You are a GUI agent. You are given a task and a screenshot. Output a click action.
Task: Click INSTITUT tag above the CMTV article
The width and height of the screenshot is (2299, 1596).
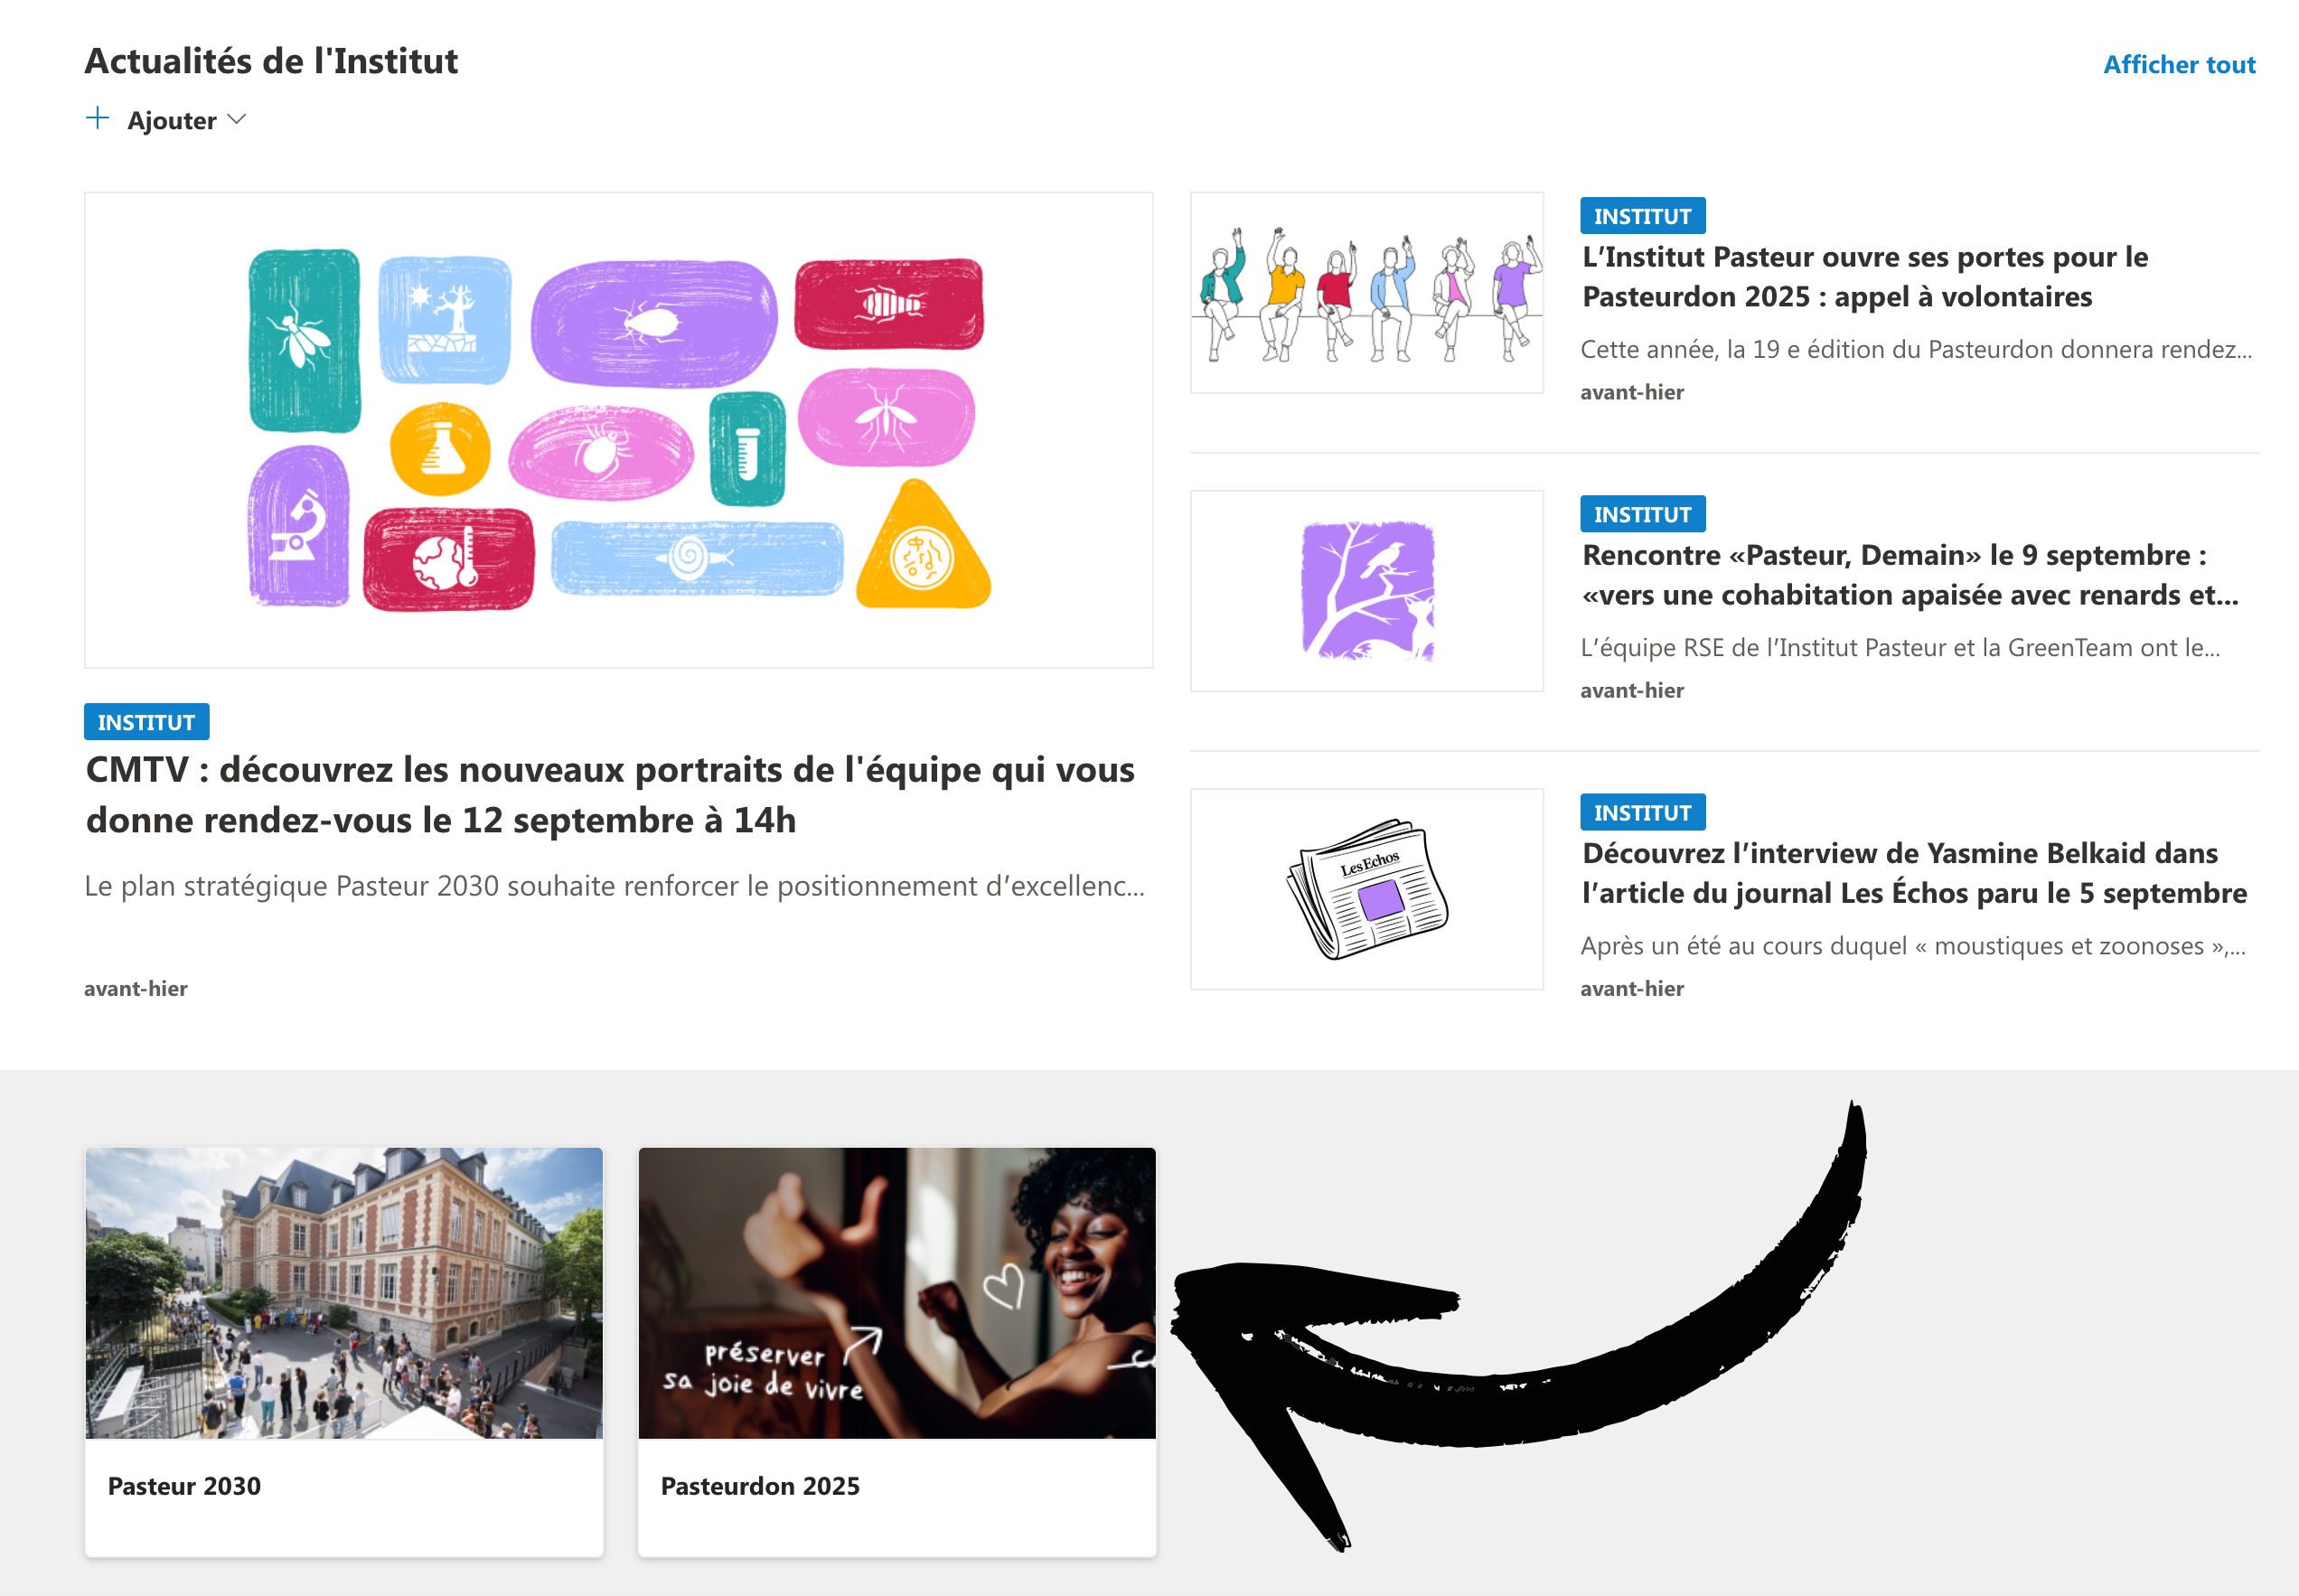coord(147,722)
